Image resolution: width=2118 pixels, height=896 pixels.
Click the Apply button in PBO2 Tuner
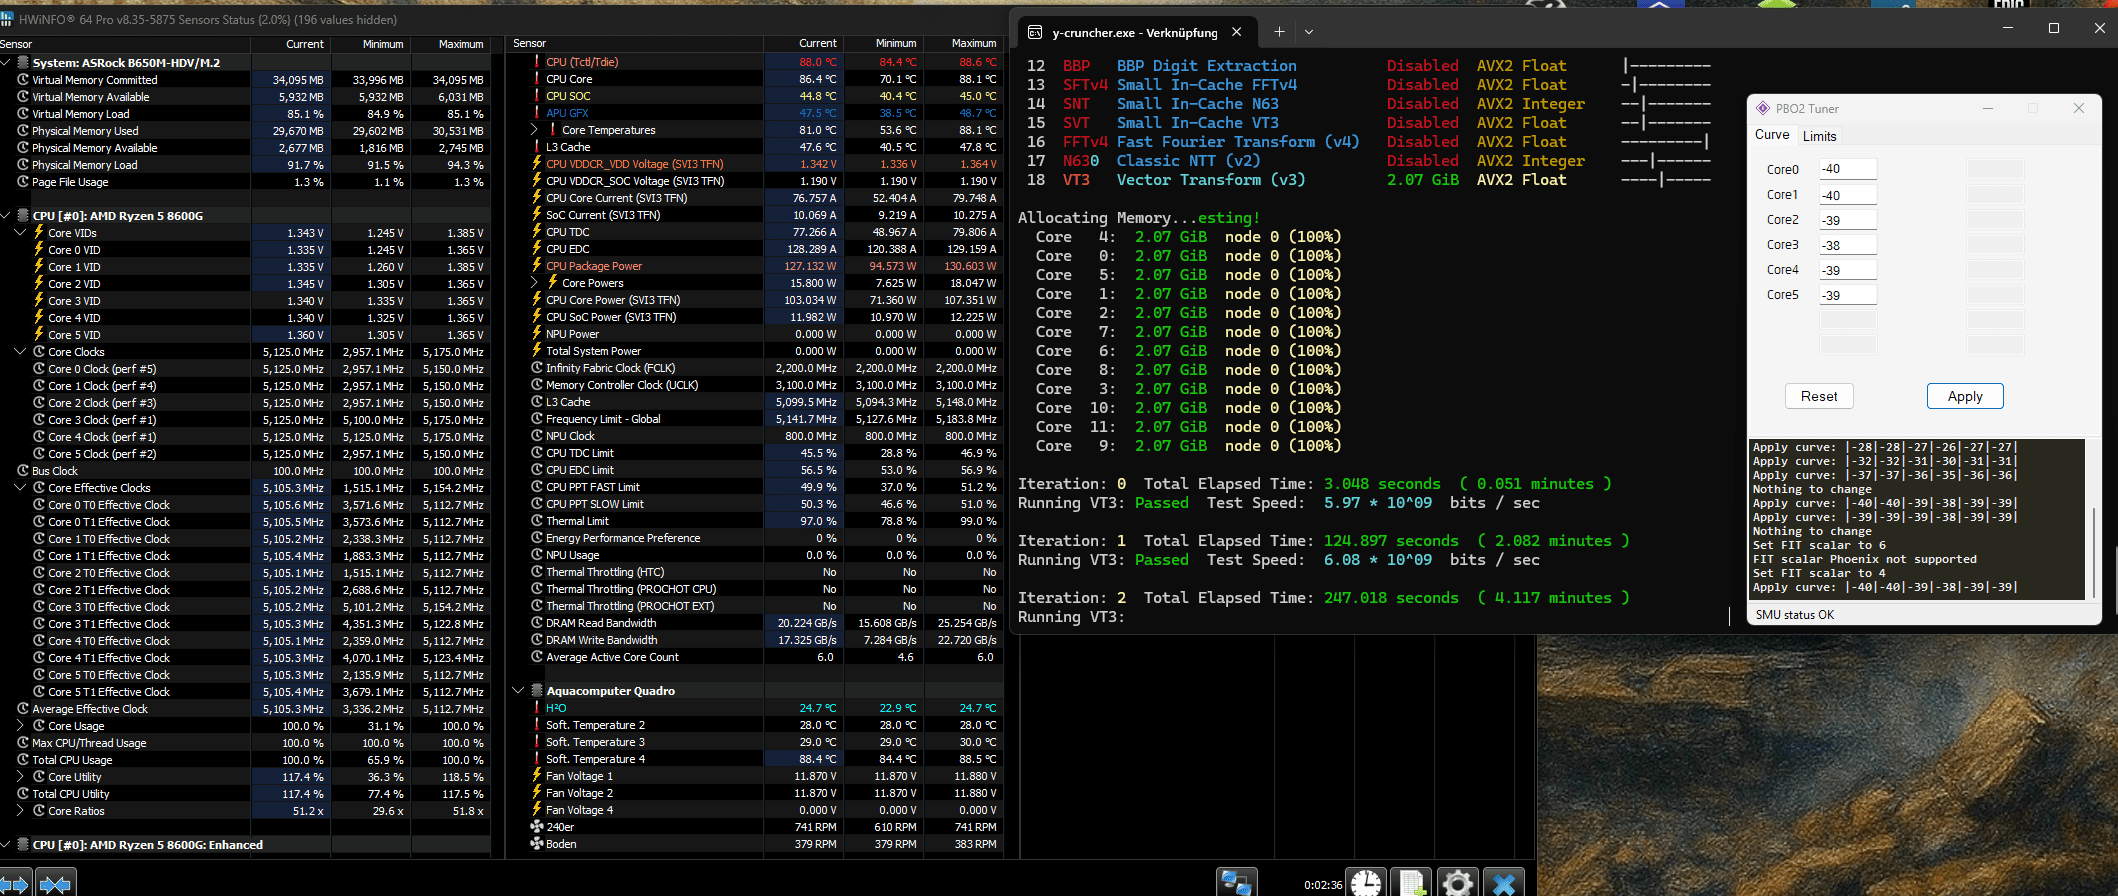pos(1965,396)
